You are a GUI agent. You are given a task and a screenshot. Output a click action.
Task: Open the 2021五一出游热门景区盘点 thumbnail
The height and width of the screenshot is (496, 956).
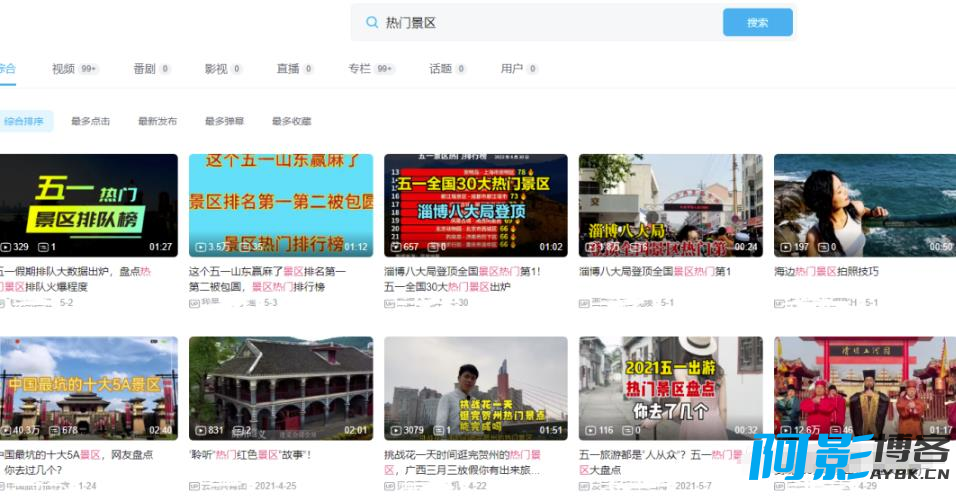click(x=671, y=388)
